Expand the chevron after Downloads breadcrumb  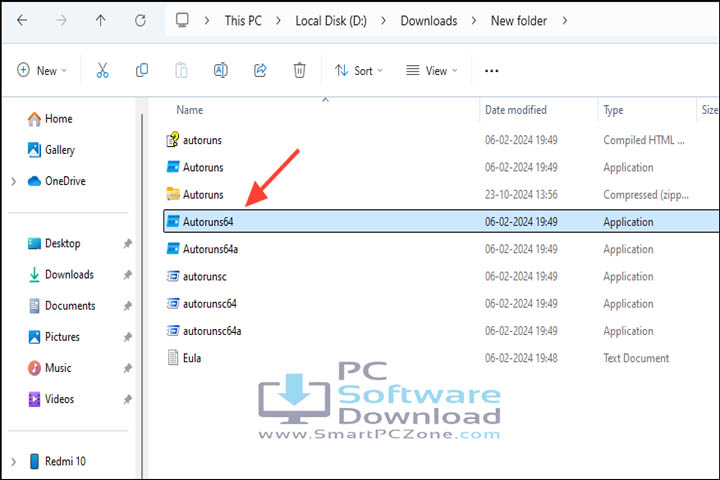point(474,21)
